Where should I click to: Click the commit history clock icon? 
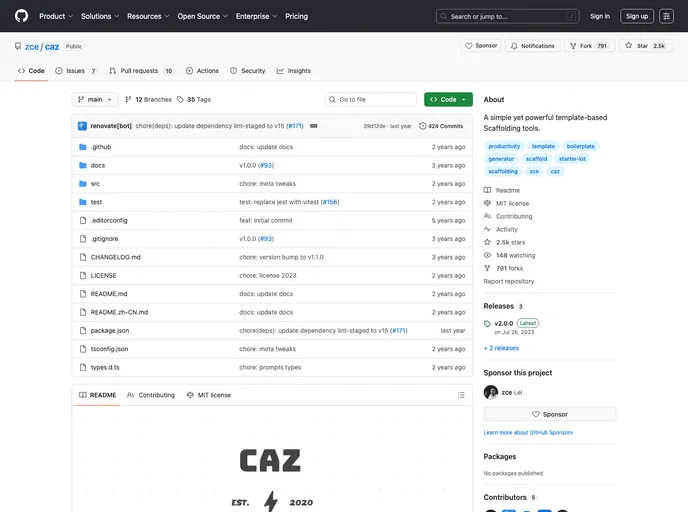point(423,126)
